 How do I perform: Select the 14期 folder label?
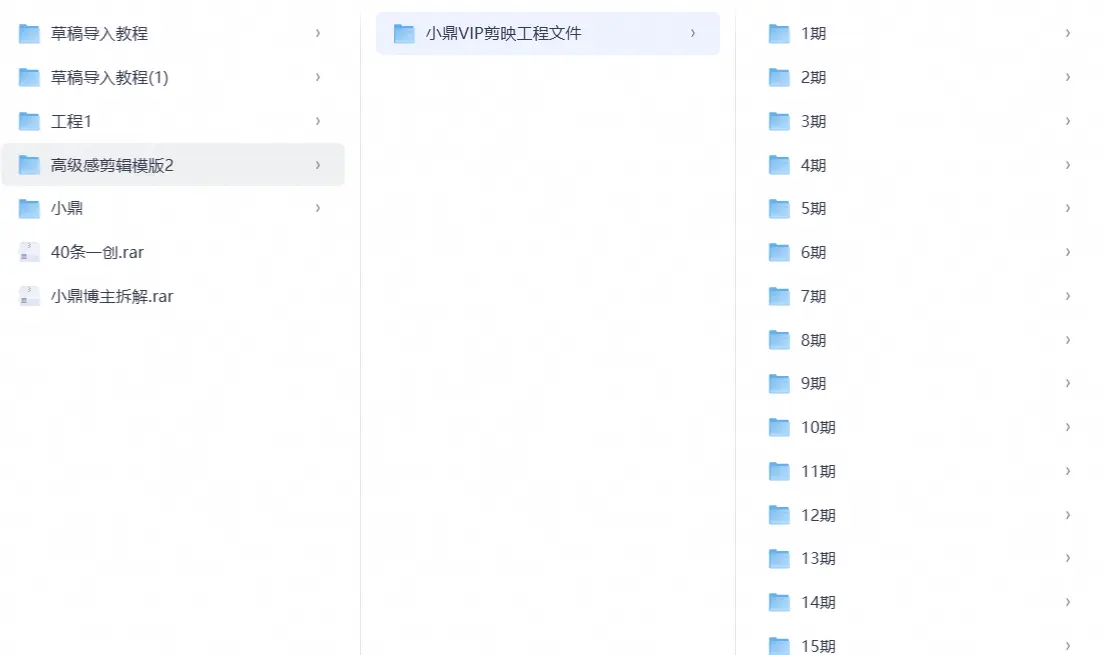[x=818, y=603]
